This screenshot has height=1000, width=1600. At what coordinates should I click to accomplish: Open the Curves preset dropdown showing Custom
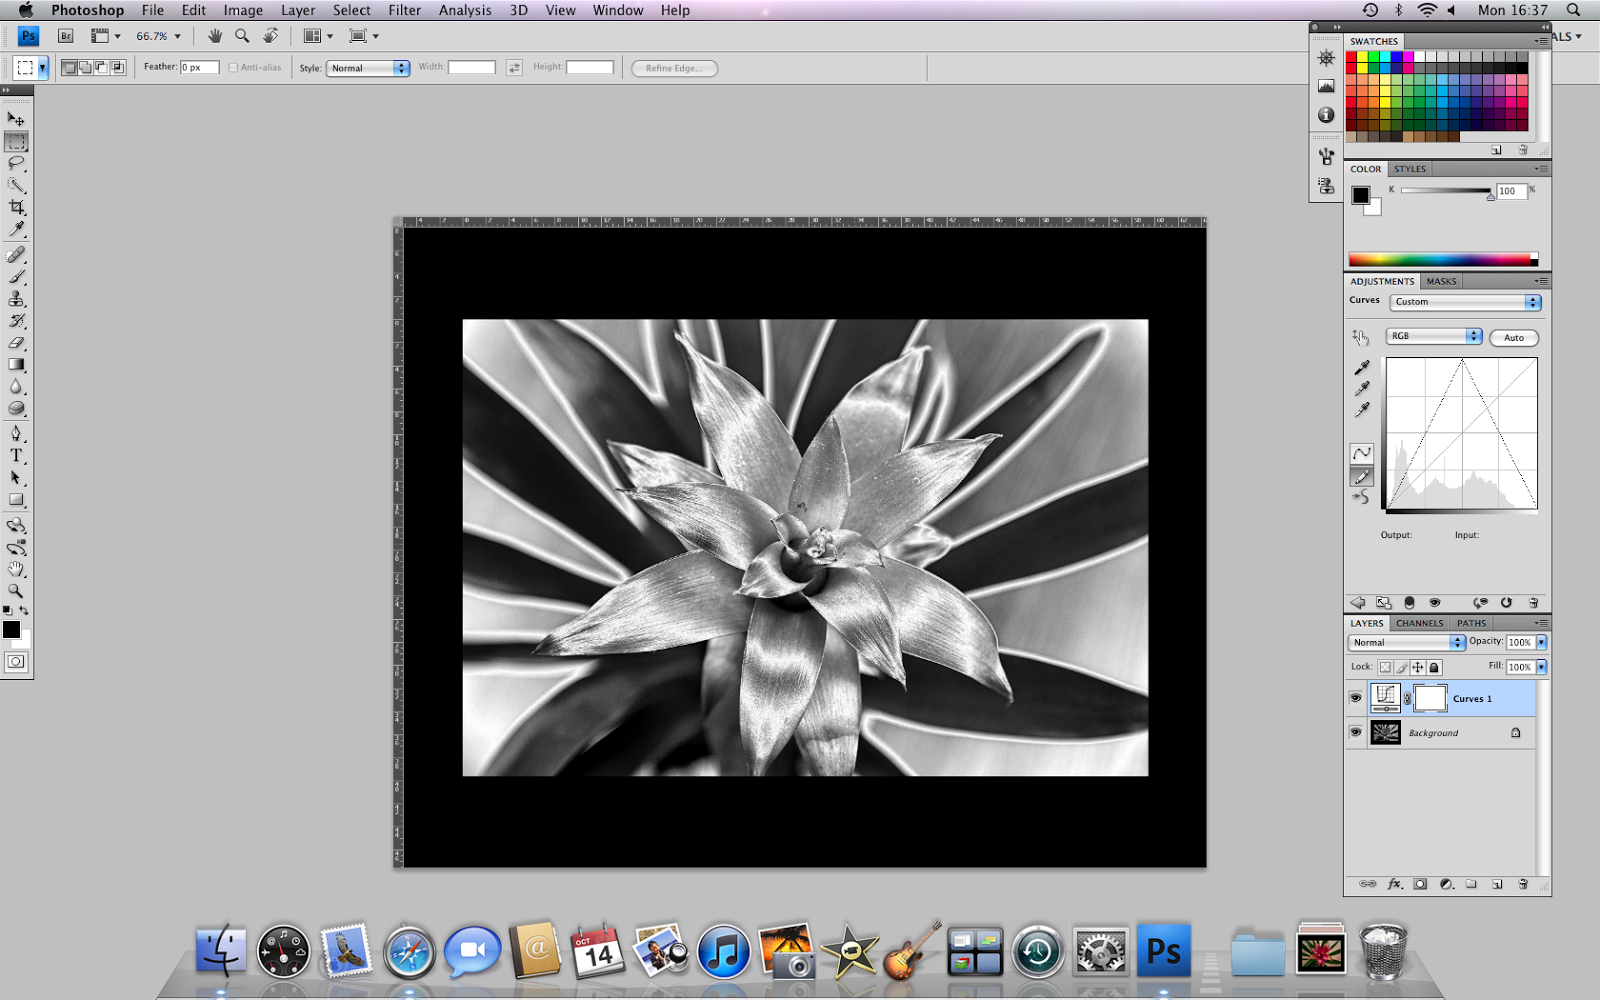1465,302
